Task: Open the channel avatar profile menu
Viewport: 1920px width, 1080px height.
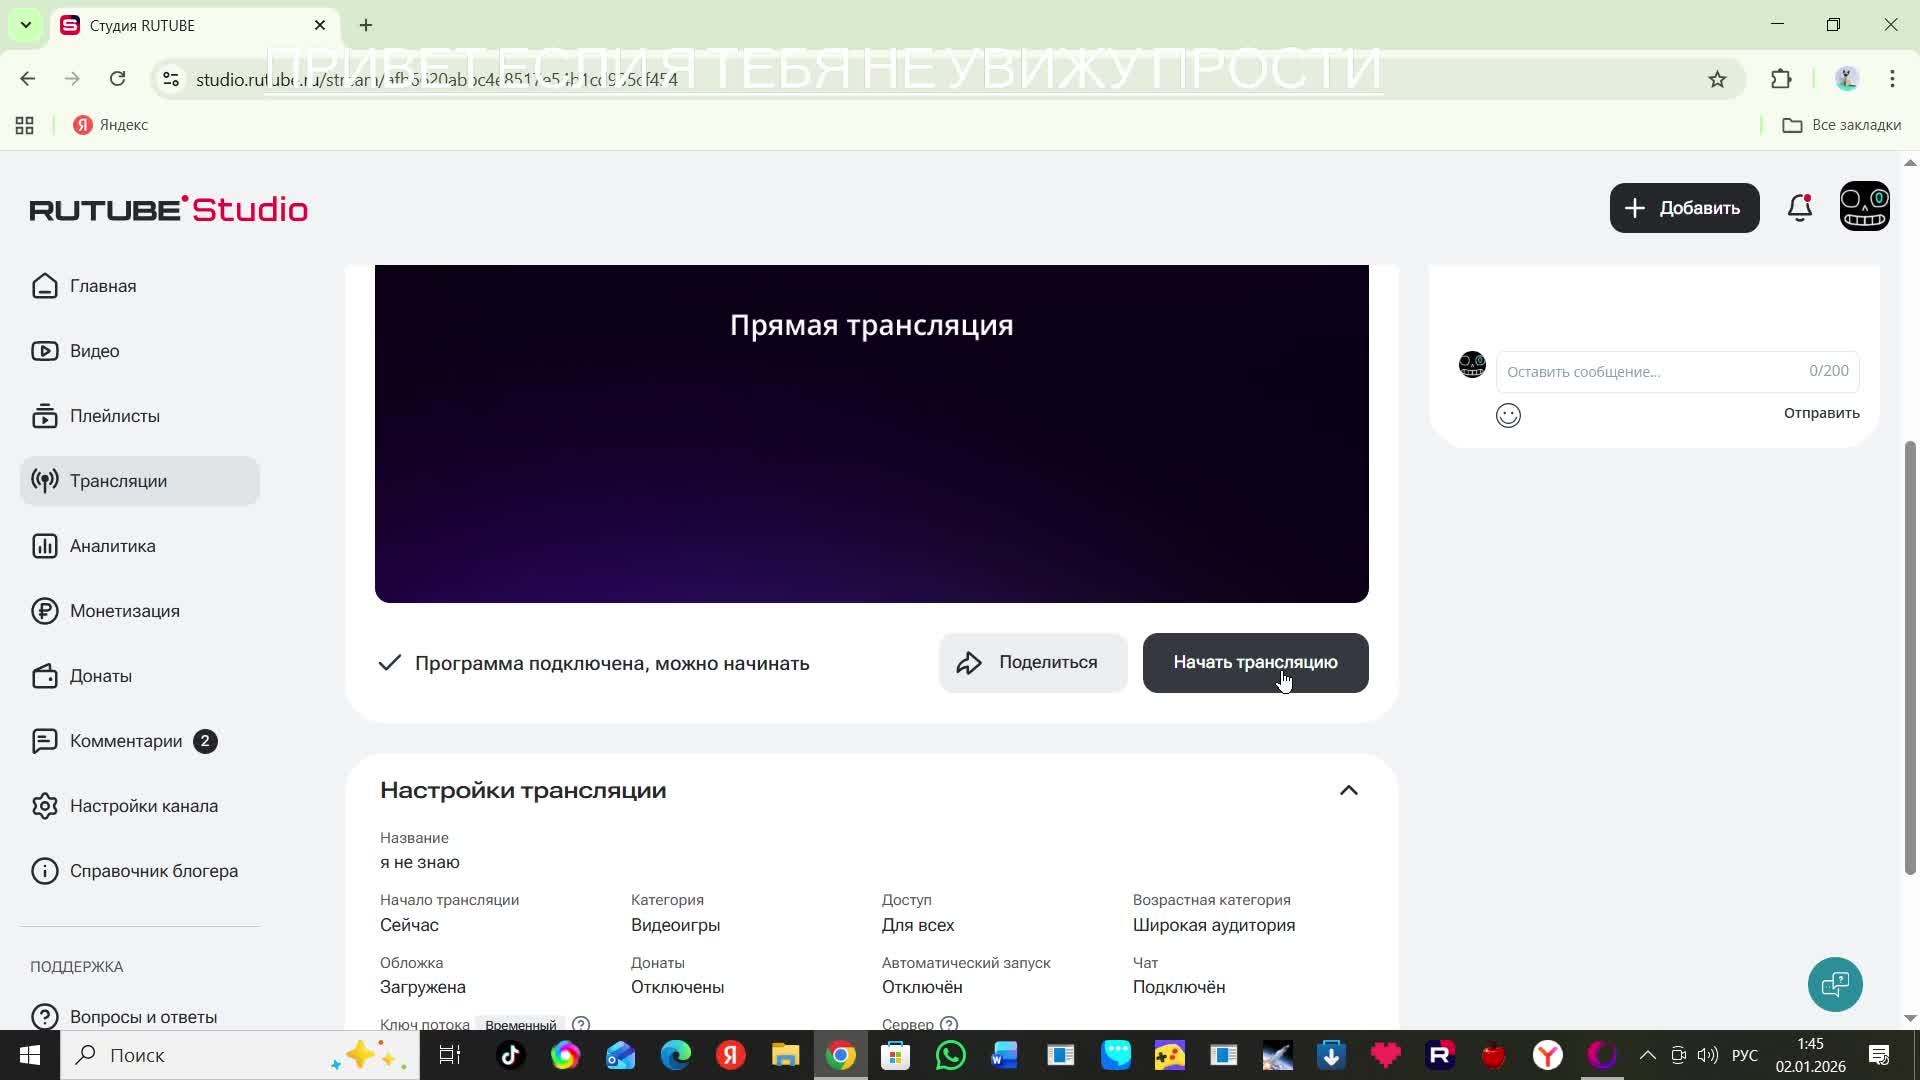Action: [x=1864, y=207]
